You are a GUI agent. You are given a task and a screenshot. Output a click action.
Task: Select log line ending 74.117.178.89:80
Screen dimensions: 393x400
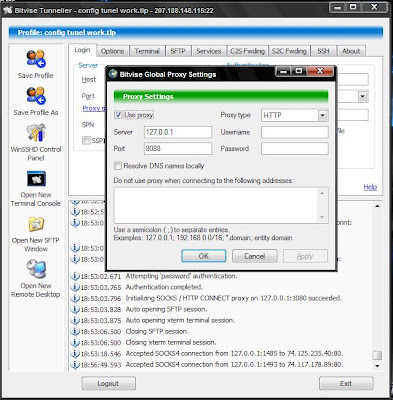tap(234, 364)
